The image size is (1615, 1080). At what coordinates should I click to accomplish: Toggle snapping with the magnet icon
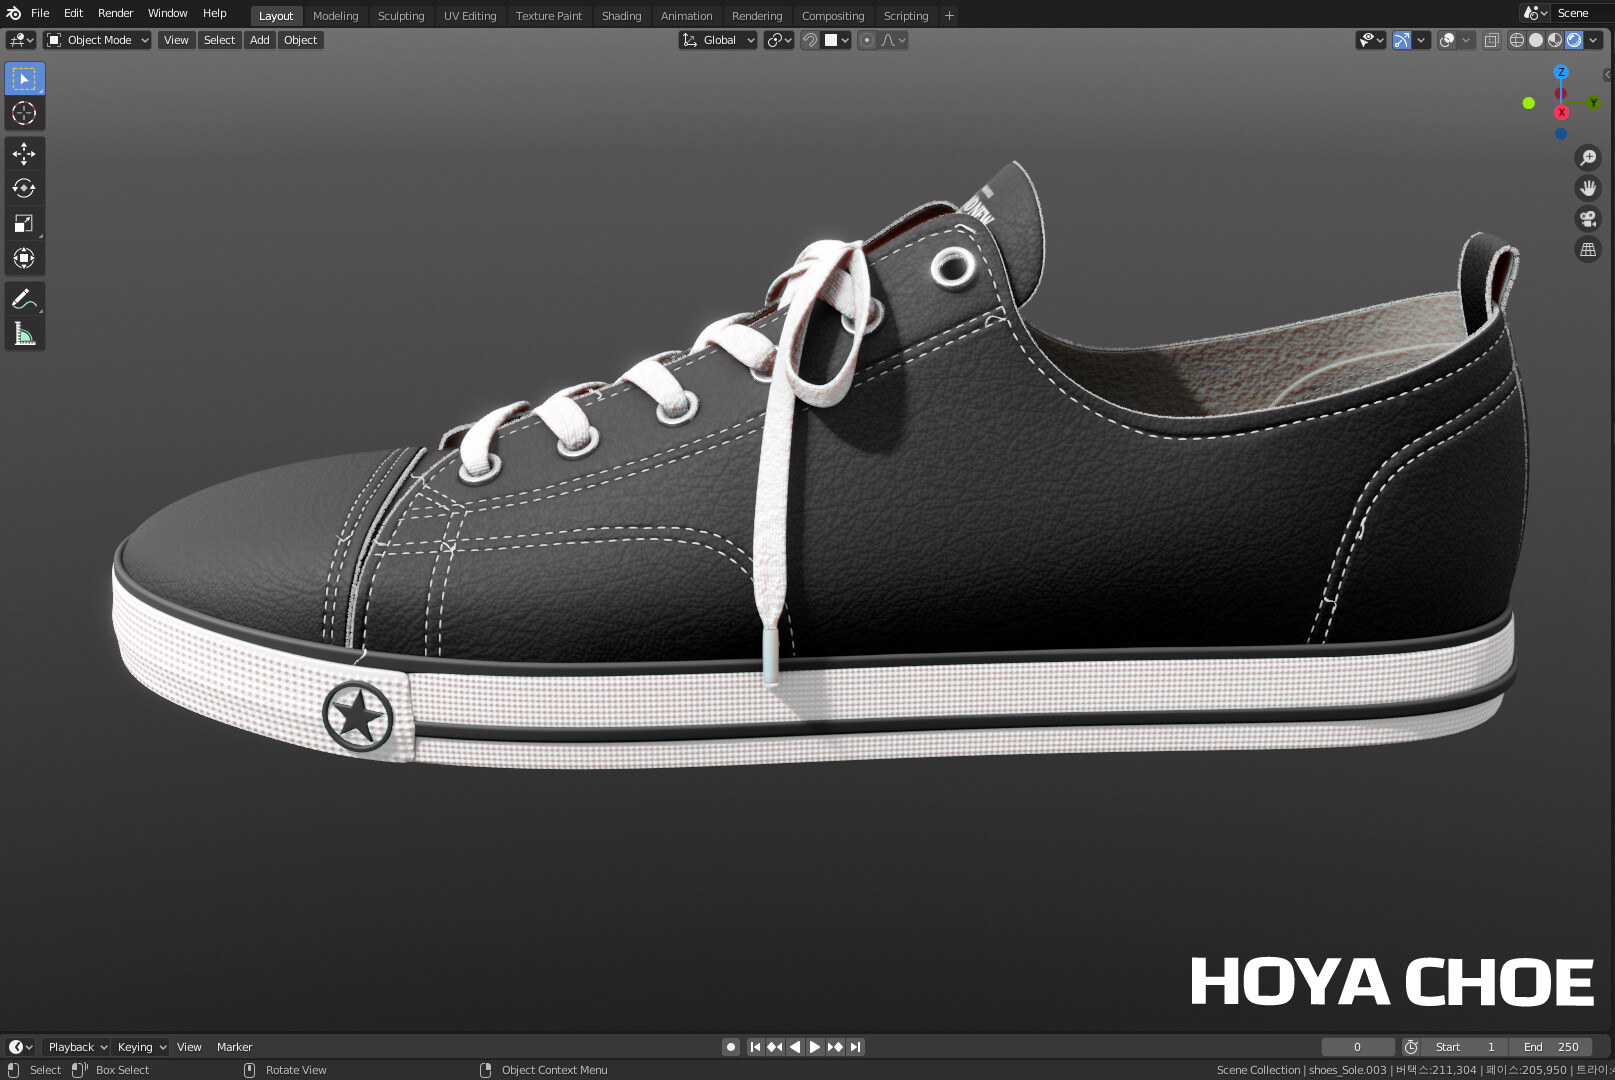pyautogui.click(x=808, y=40)
